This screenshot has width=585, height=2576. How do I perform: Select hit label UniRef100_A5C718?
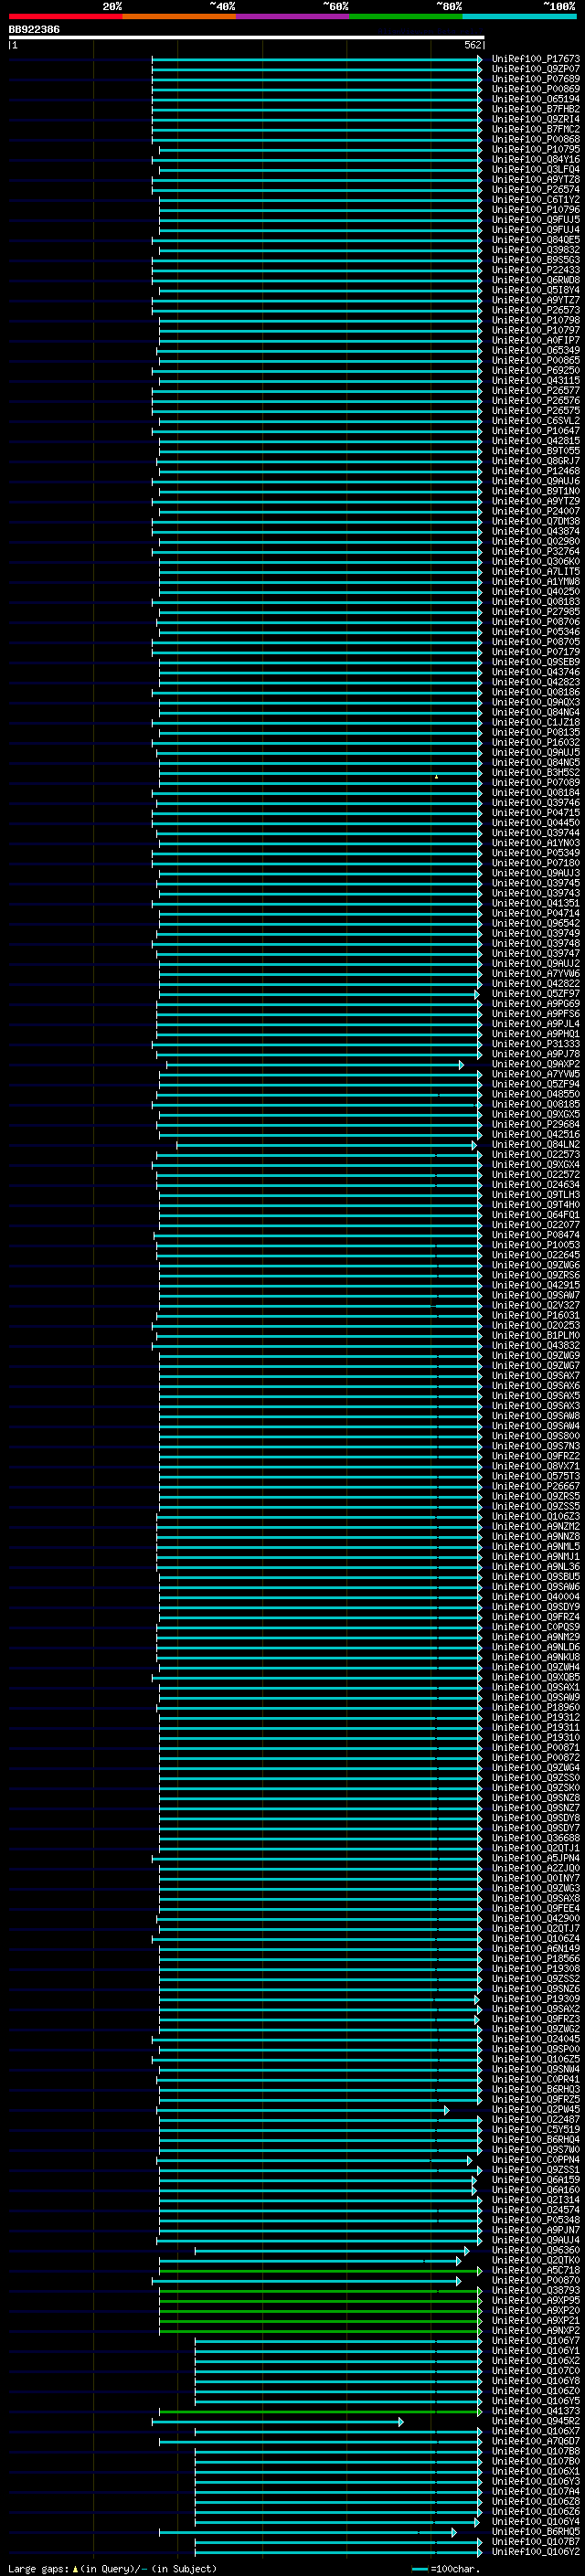[535, 2270]
